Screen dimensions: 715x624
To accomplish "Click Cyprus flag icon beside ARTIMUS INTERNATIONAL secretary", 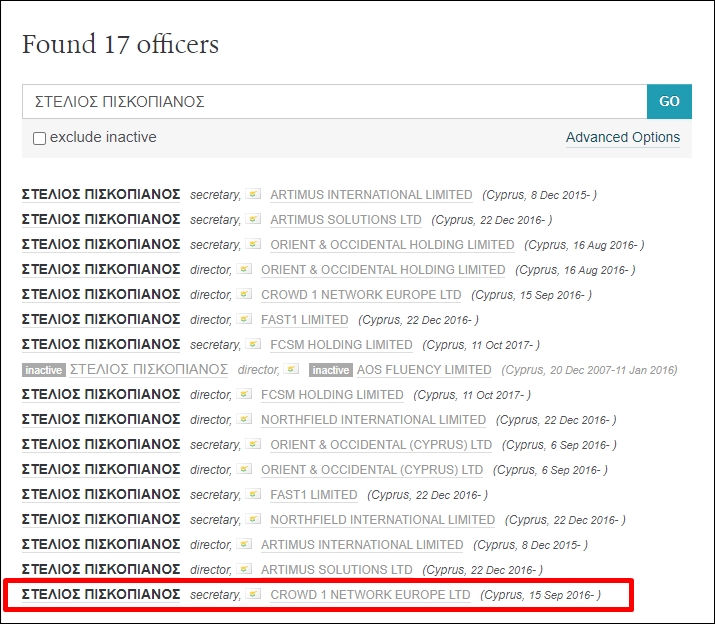I will pyautogui.click(x=253, y=194).
